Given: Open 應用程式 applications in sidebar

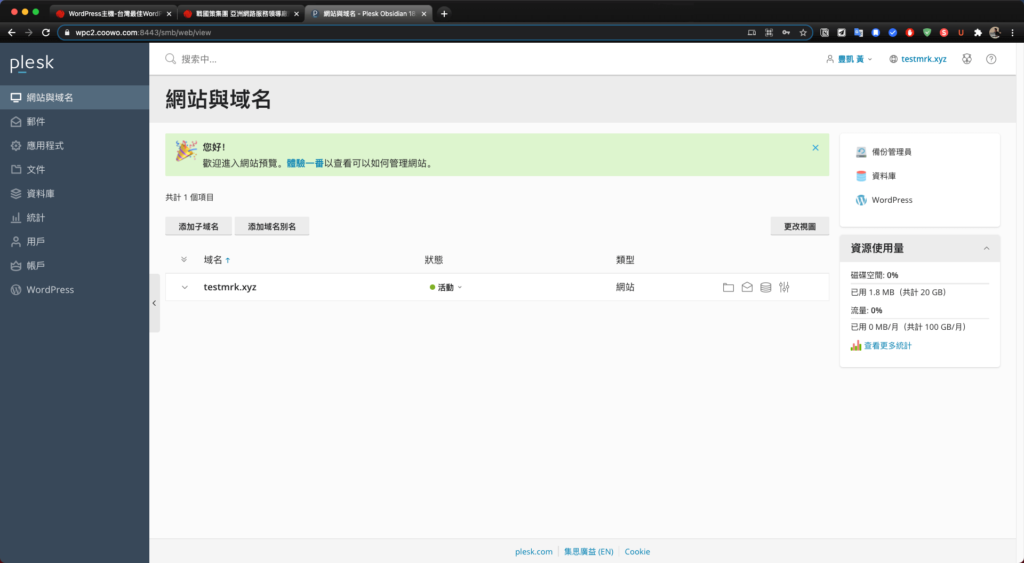Looking at the screenshot, I should coord(74,146).
